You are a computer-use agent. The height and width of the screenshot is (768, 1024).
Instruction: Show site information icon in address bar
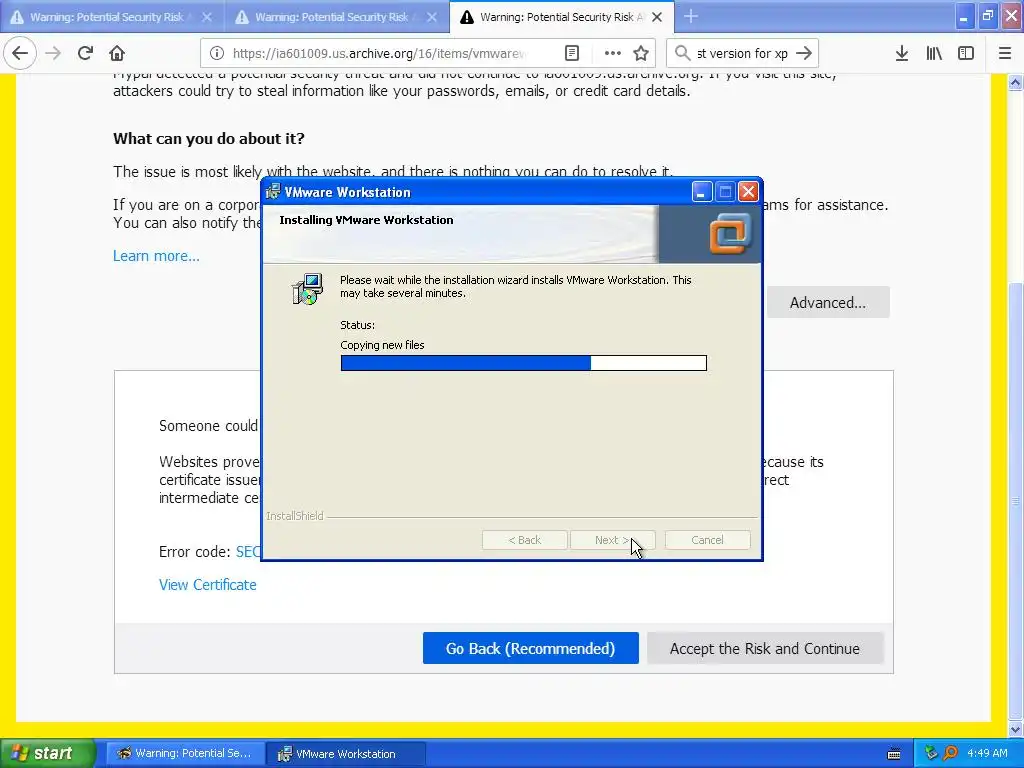coord(217,53)
